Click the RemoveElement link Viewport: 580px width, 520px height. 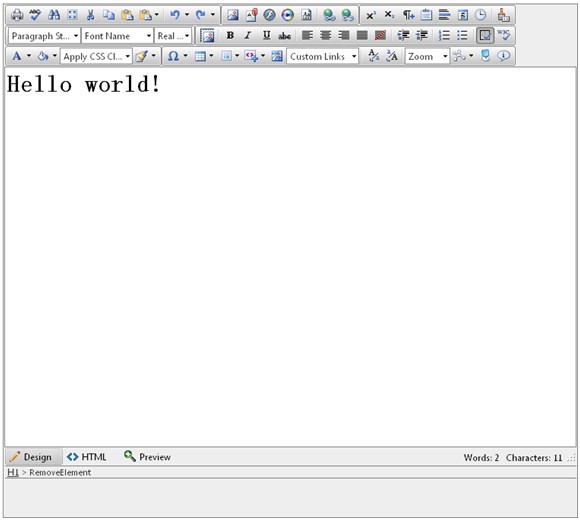click(x=60, y=472)
